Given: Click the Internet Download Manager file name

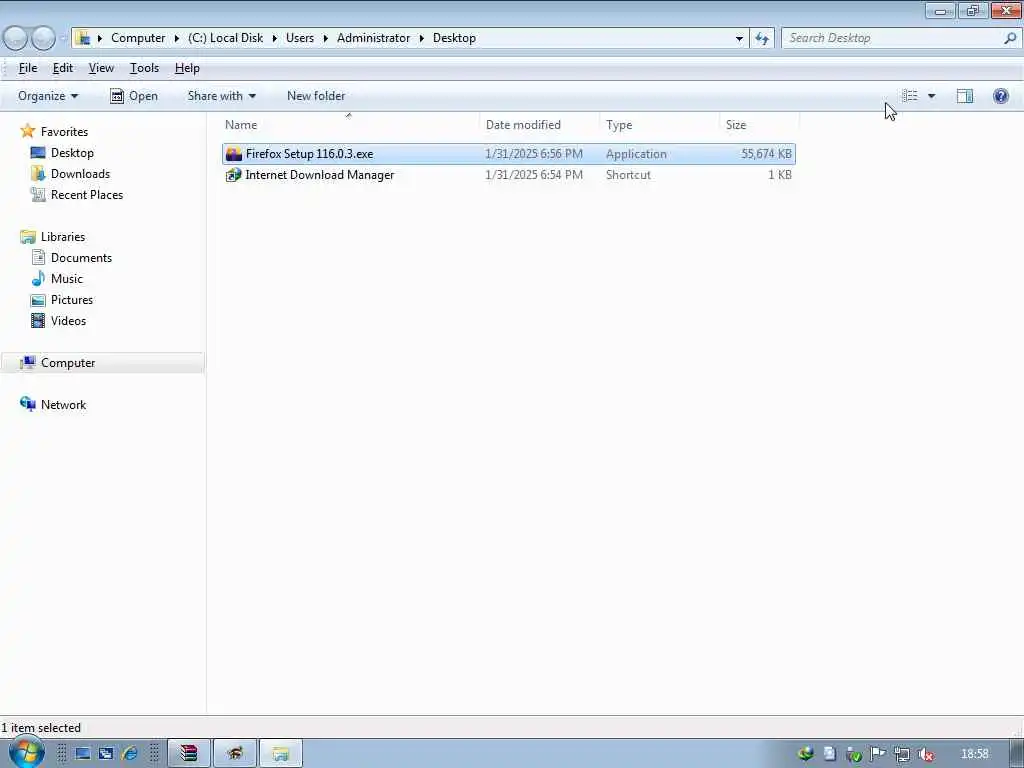Looking at the screenshot, I should [x=320, y=175].
